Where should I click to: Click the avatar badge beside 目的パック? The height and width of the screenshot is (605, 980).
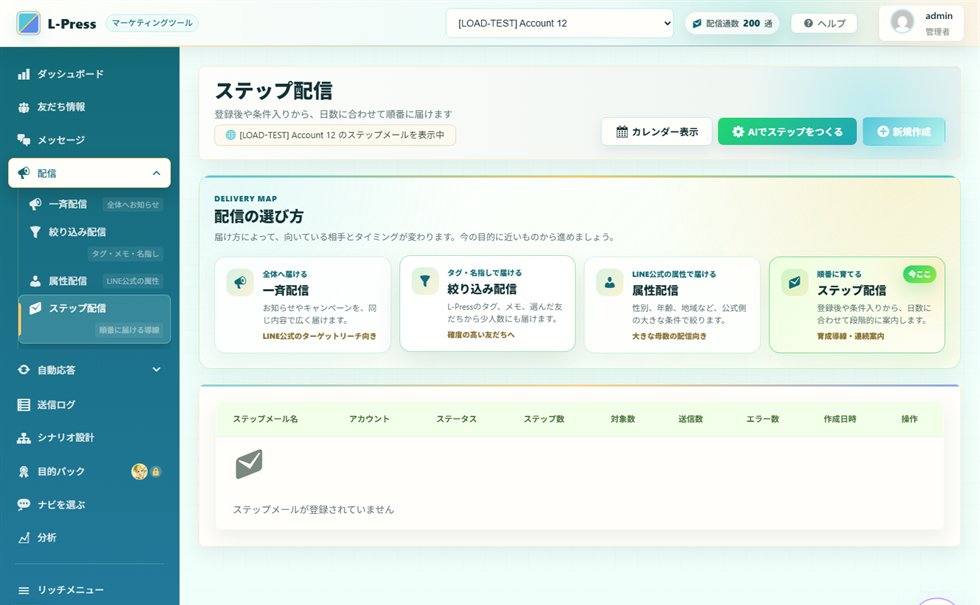coord(139,472)
